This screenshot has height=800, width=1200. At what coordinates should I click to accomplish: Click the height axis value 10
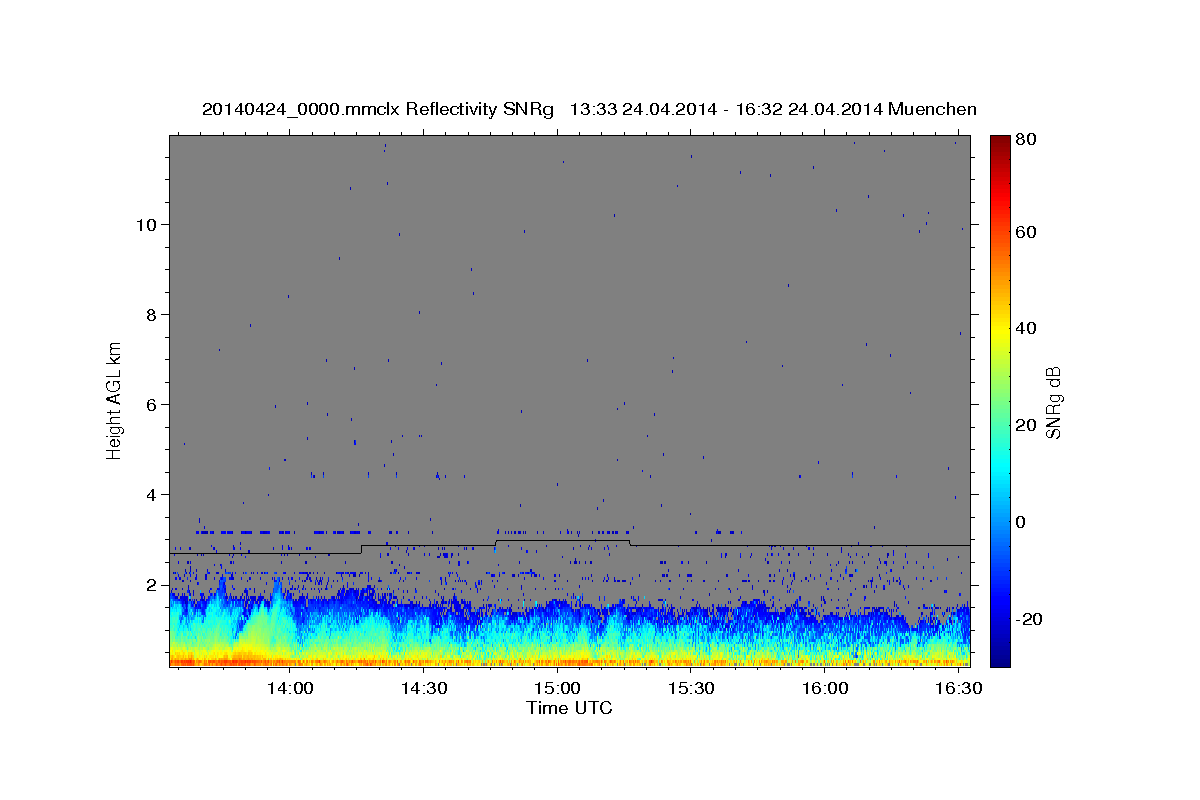click(x=148, y=224)
